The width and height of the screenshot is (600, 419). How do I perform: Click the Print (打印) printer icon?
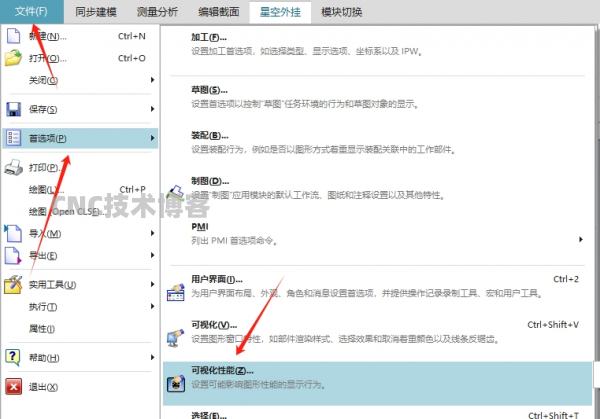(x=14, y=167)
